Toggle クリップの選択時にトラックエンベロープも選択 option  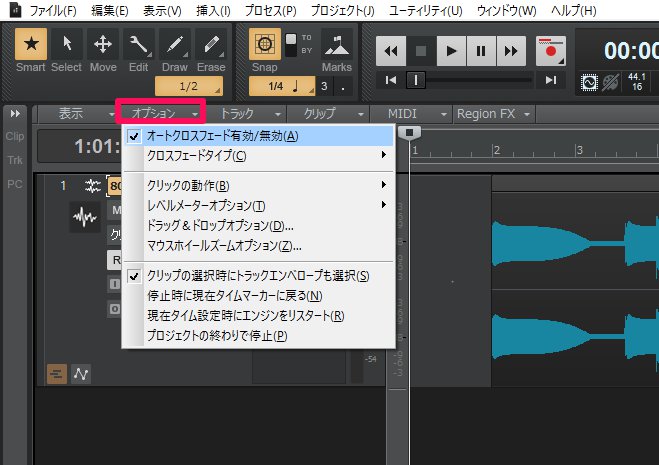[x=257, y=276]
